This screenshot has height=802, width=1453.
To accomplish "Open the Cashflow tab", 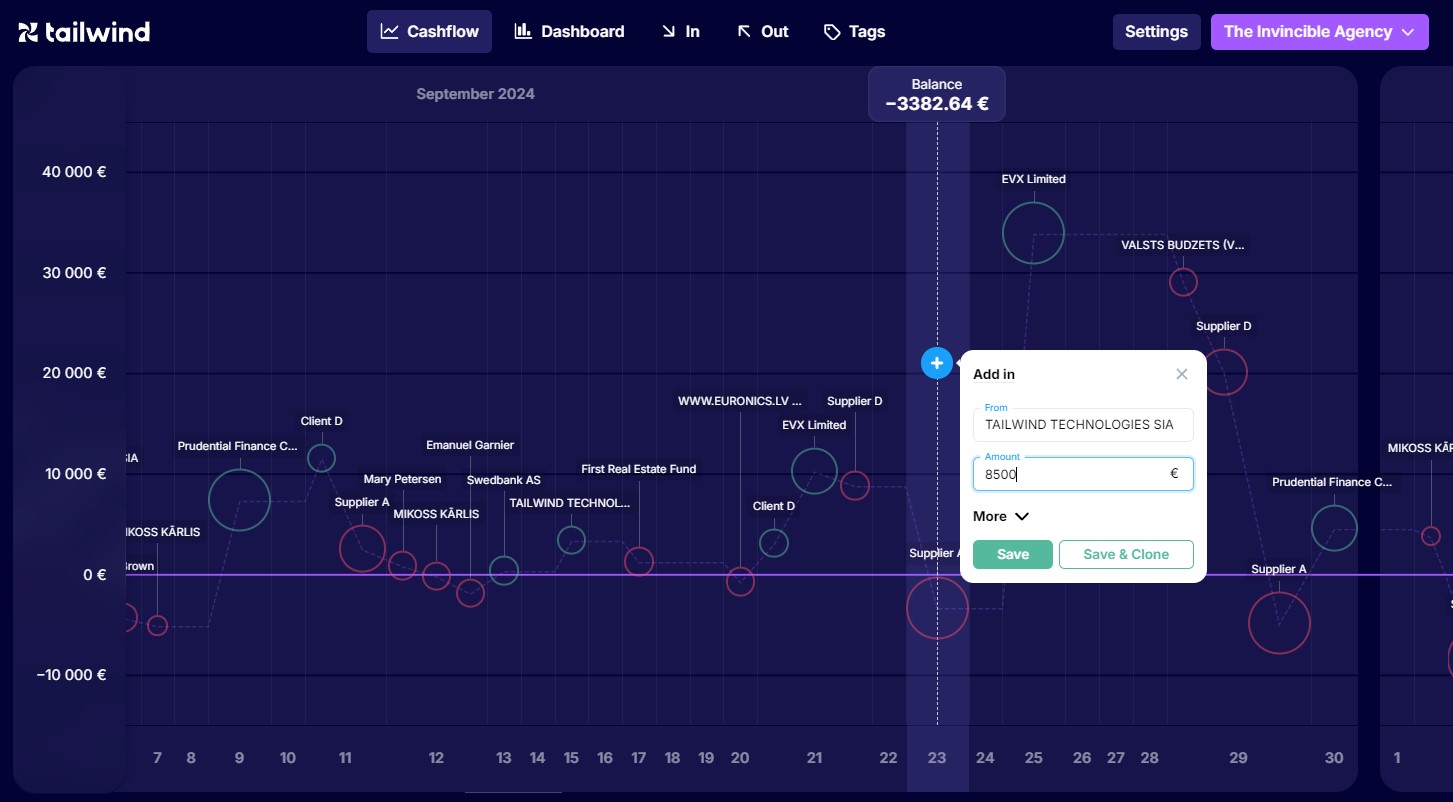I will tap(430, 32).
